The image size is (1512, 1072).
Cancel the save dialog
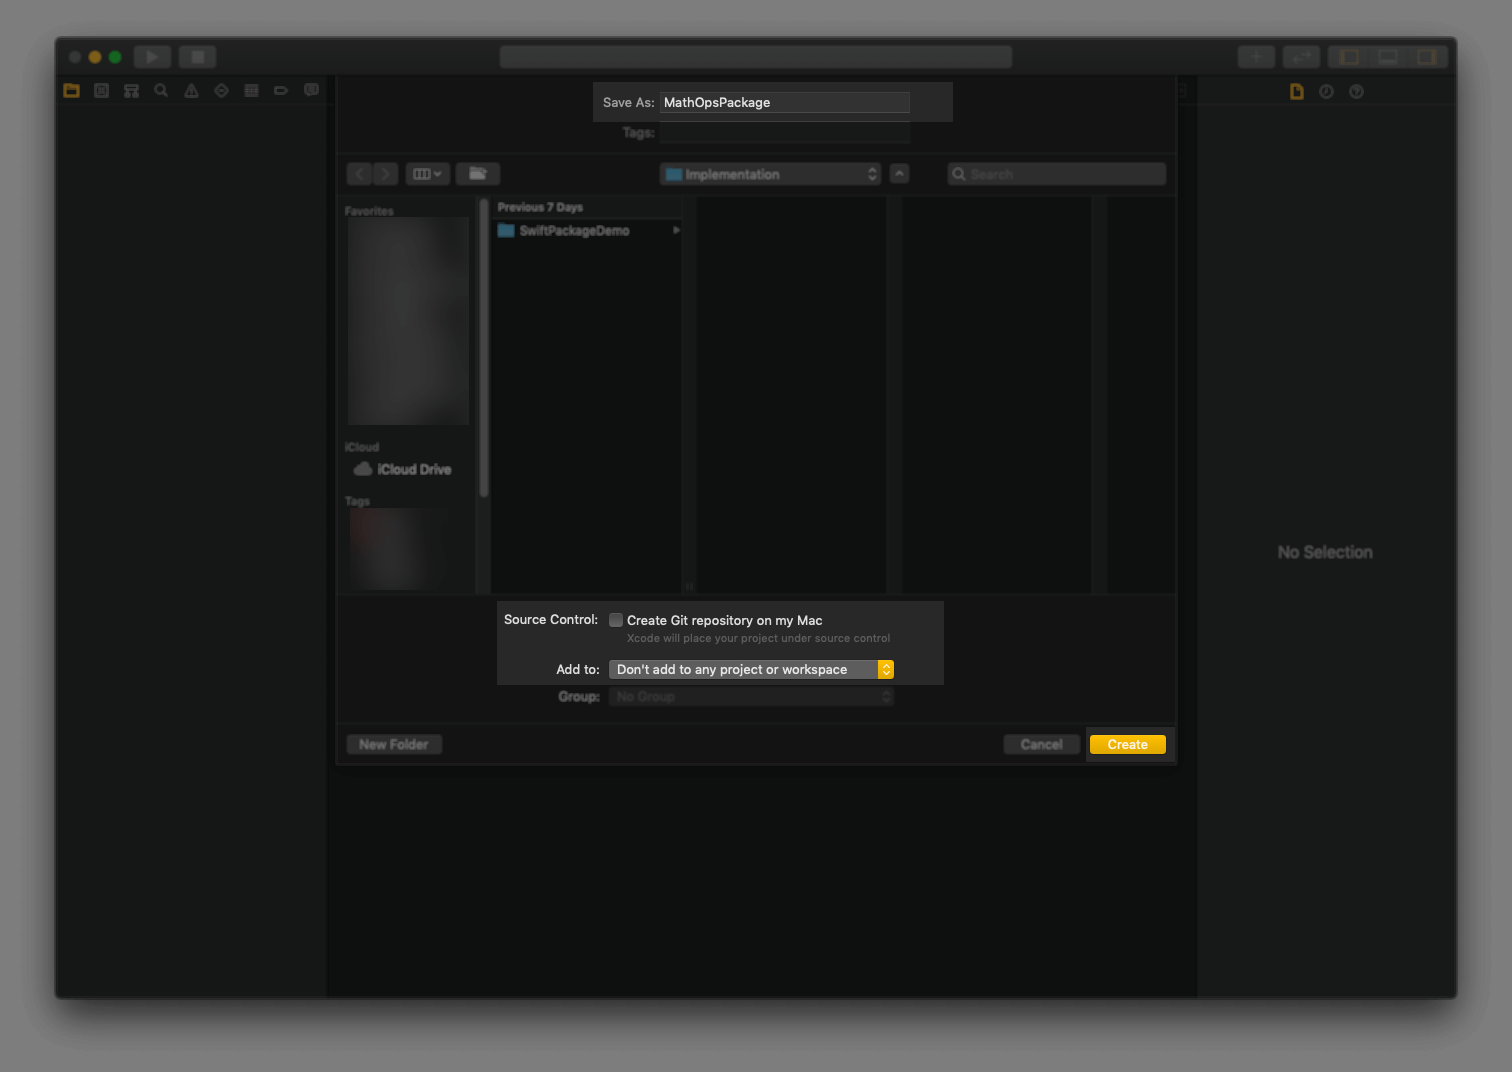(x=1041, y=745)
